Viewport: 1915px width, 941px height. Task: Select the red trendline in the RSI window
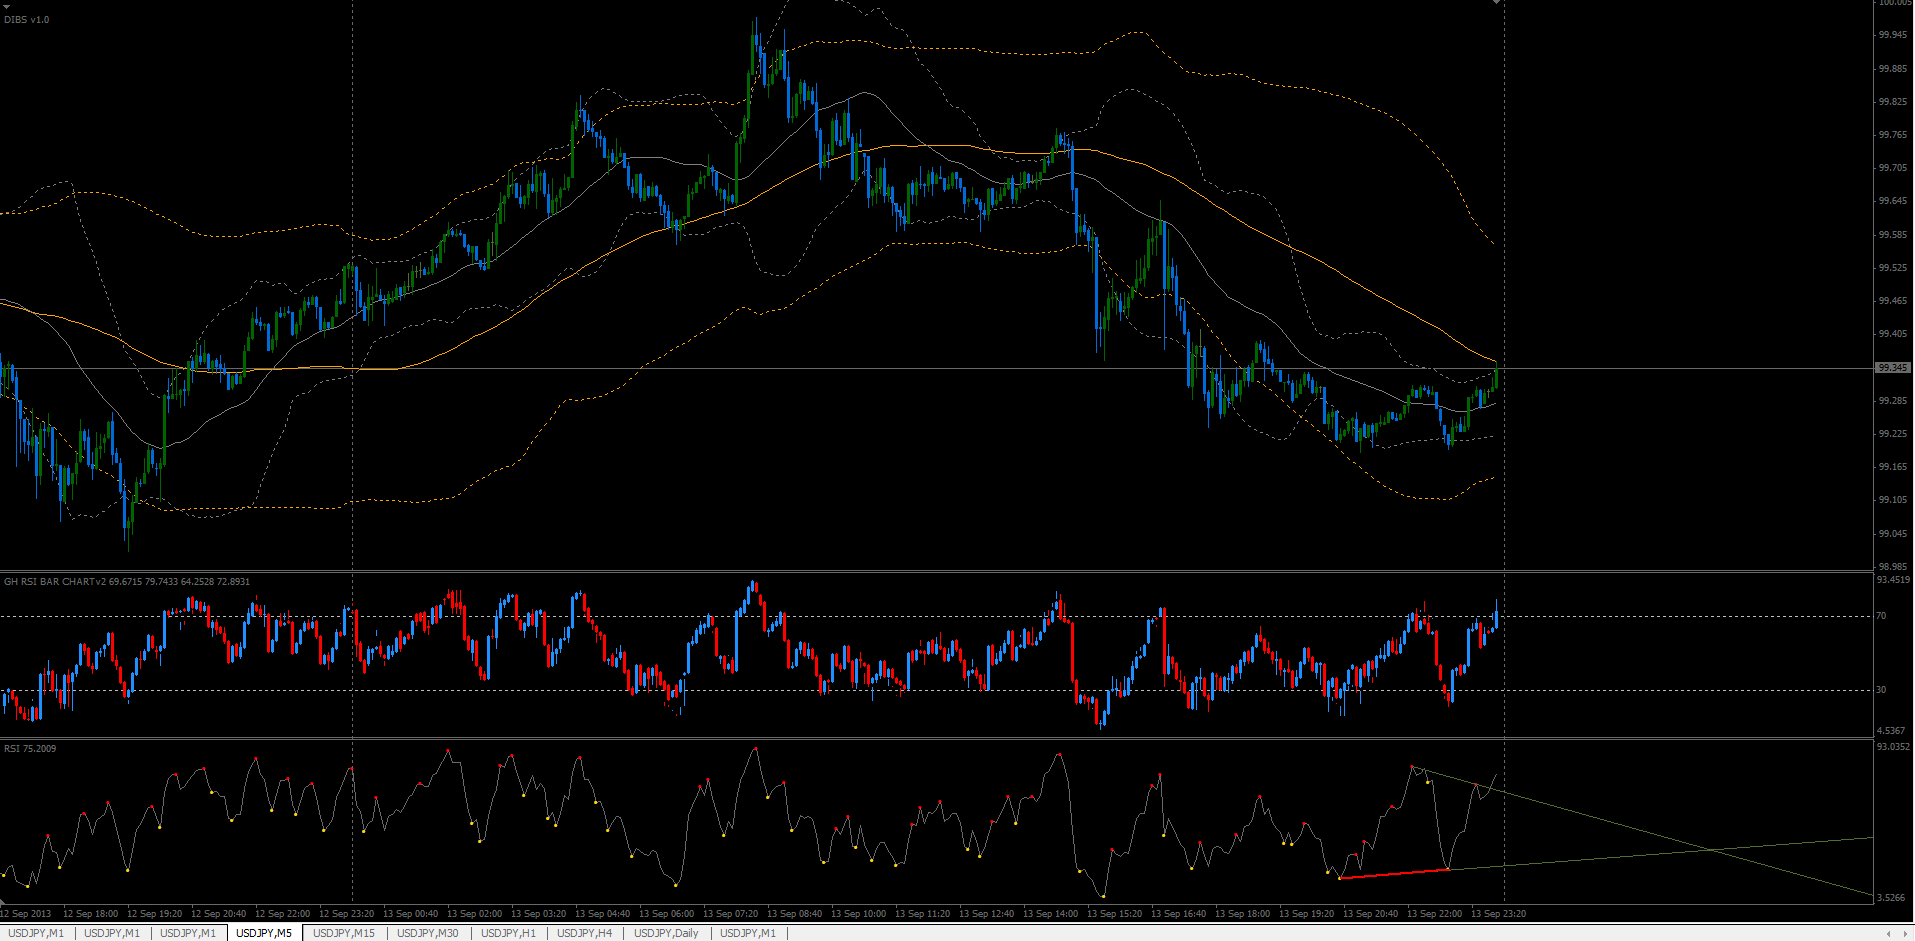click(x=1394, y=874)
